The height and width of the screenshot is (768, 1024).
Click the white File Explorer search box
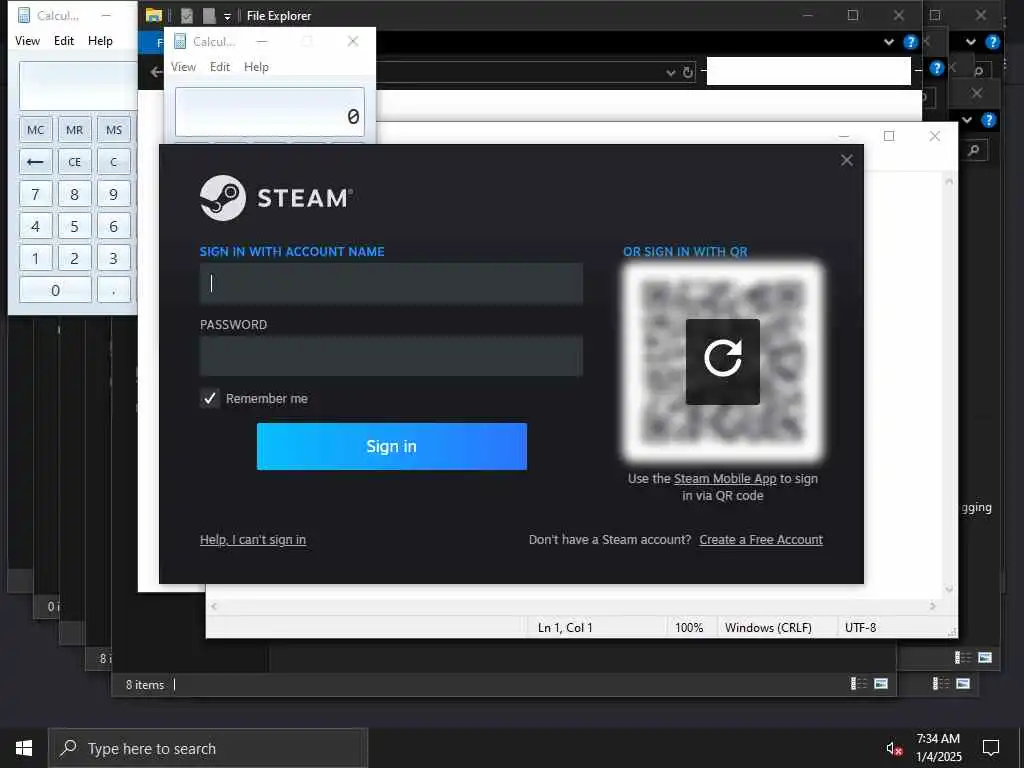click(x=808, y=71)
